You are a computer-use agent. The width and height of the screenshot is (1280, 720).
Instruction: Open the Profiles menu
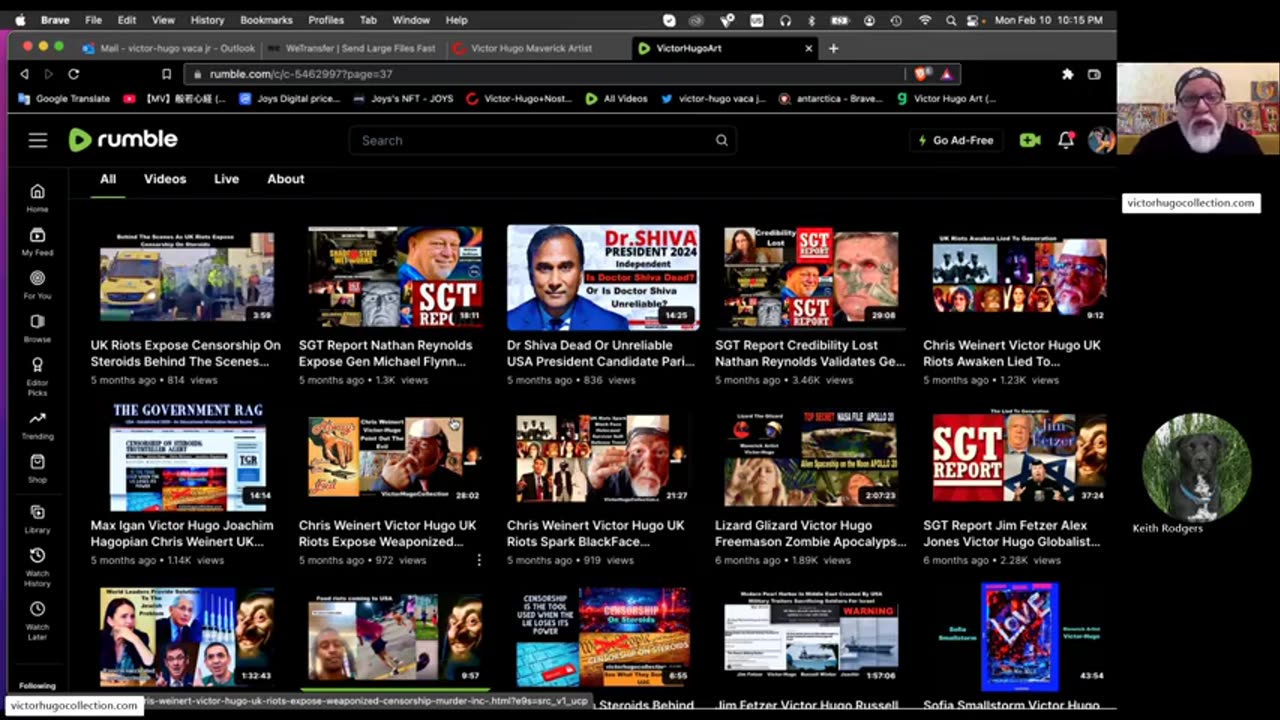[326, 20]
